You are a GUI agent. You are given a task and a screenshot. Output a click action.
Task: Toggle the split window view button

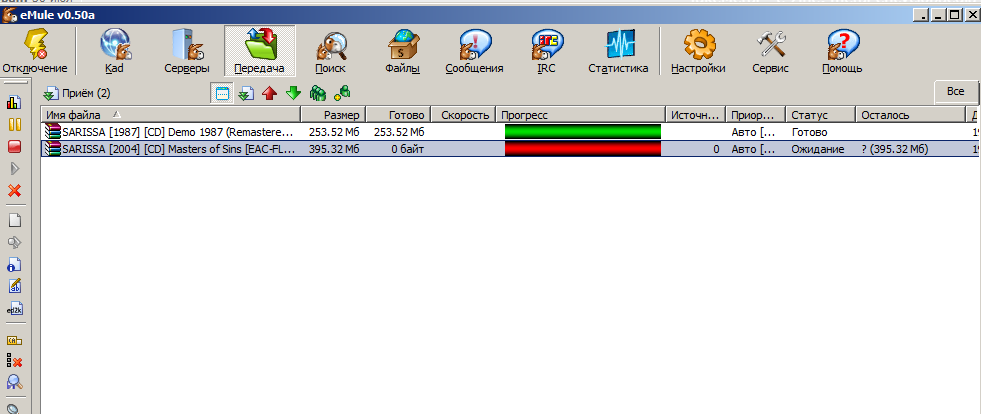[x=223, y=94]
